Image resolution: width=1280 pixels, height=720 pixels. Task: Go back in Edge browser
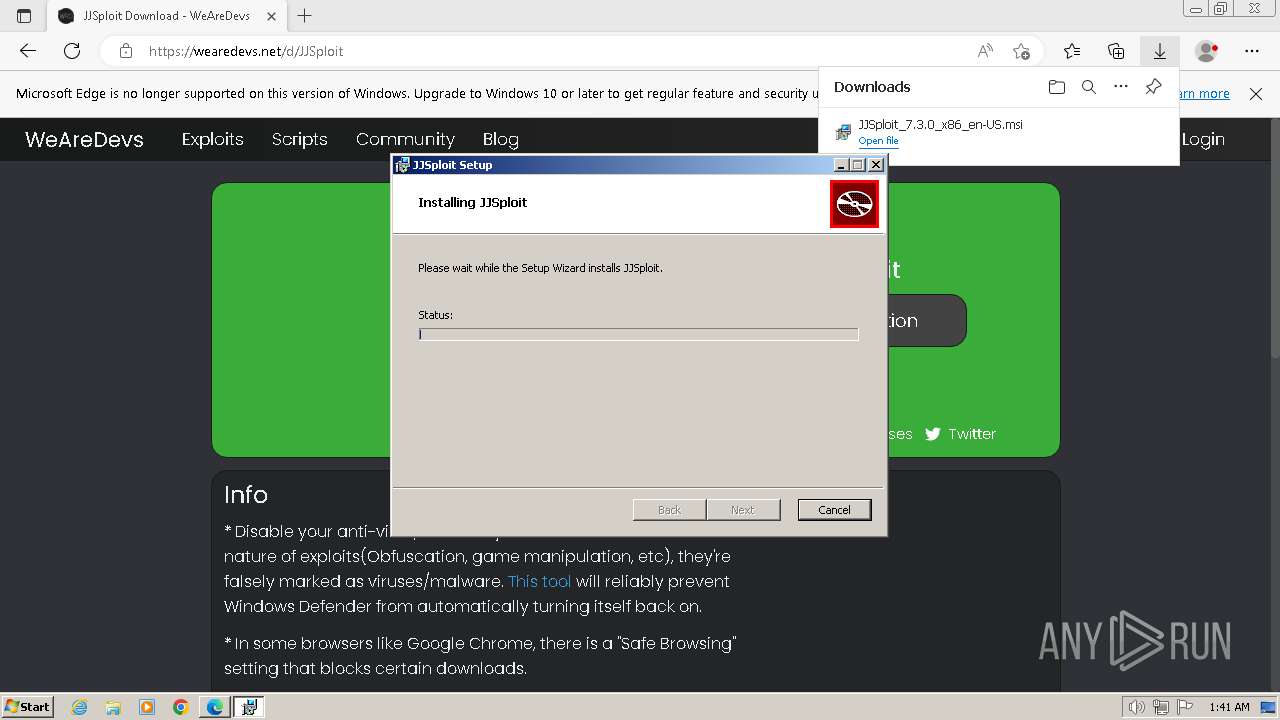pos(27,51)
